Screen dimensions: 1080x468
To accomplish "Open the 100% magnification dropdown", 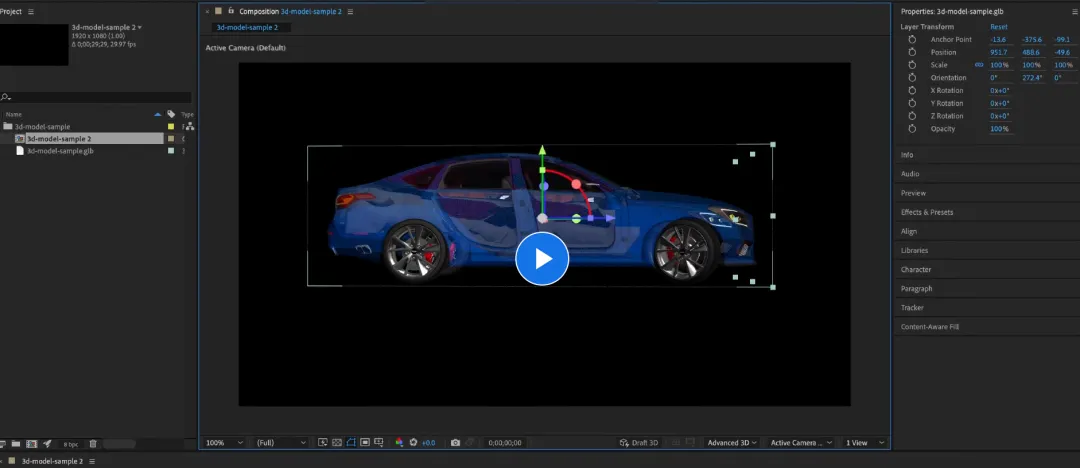I will point(225,442).
